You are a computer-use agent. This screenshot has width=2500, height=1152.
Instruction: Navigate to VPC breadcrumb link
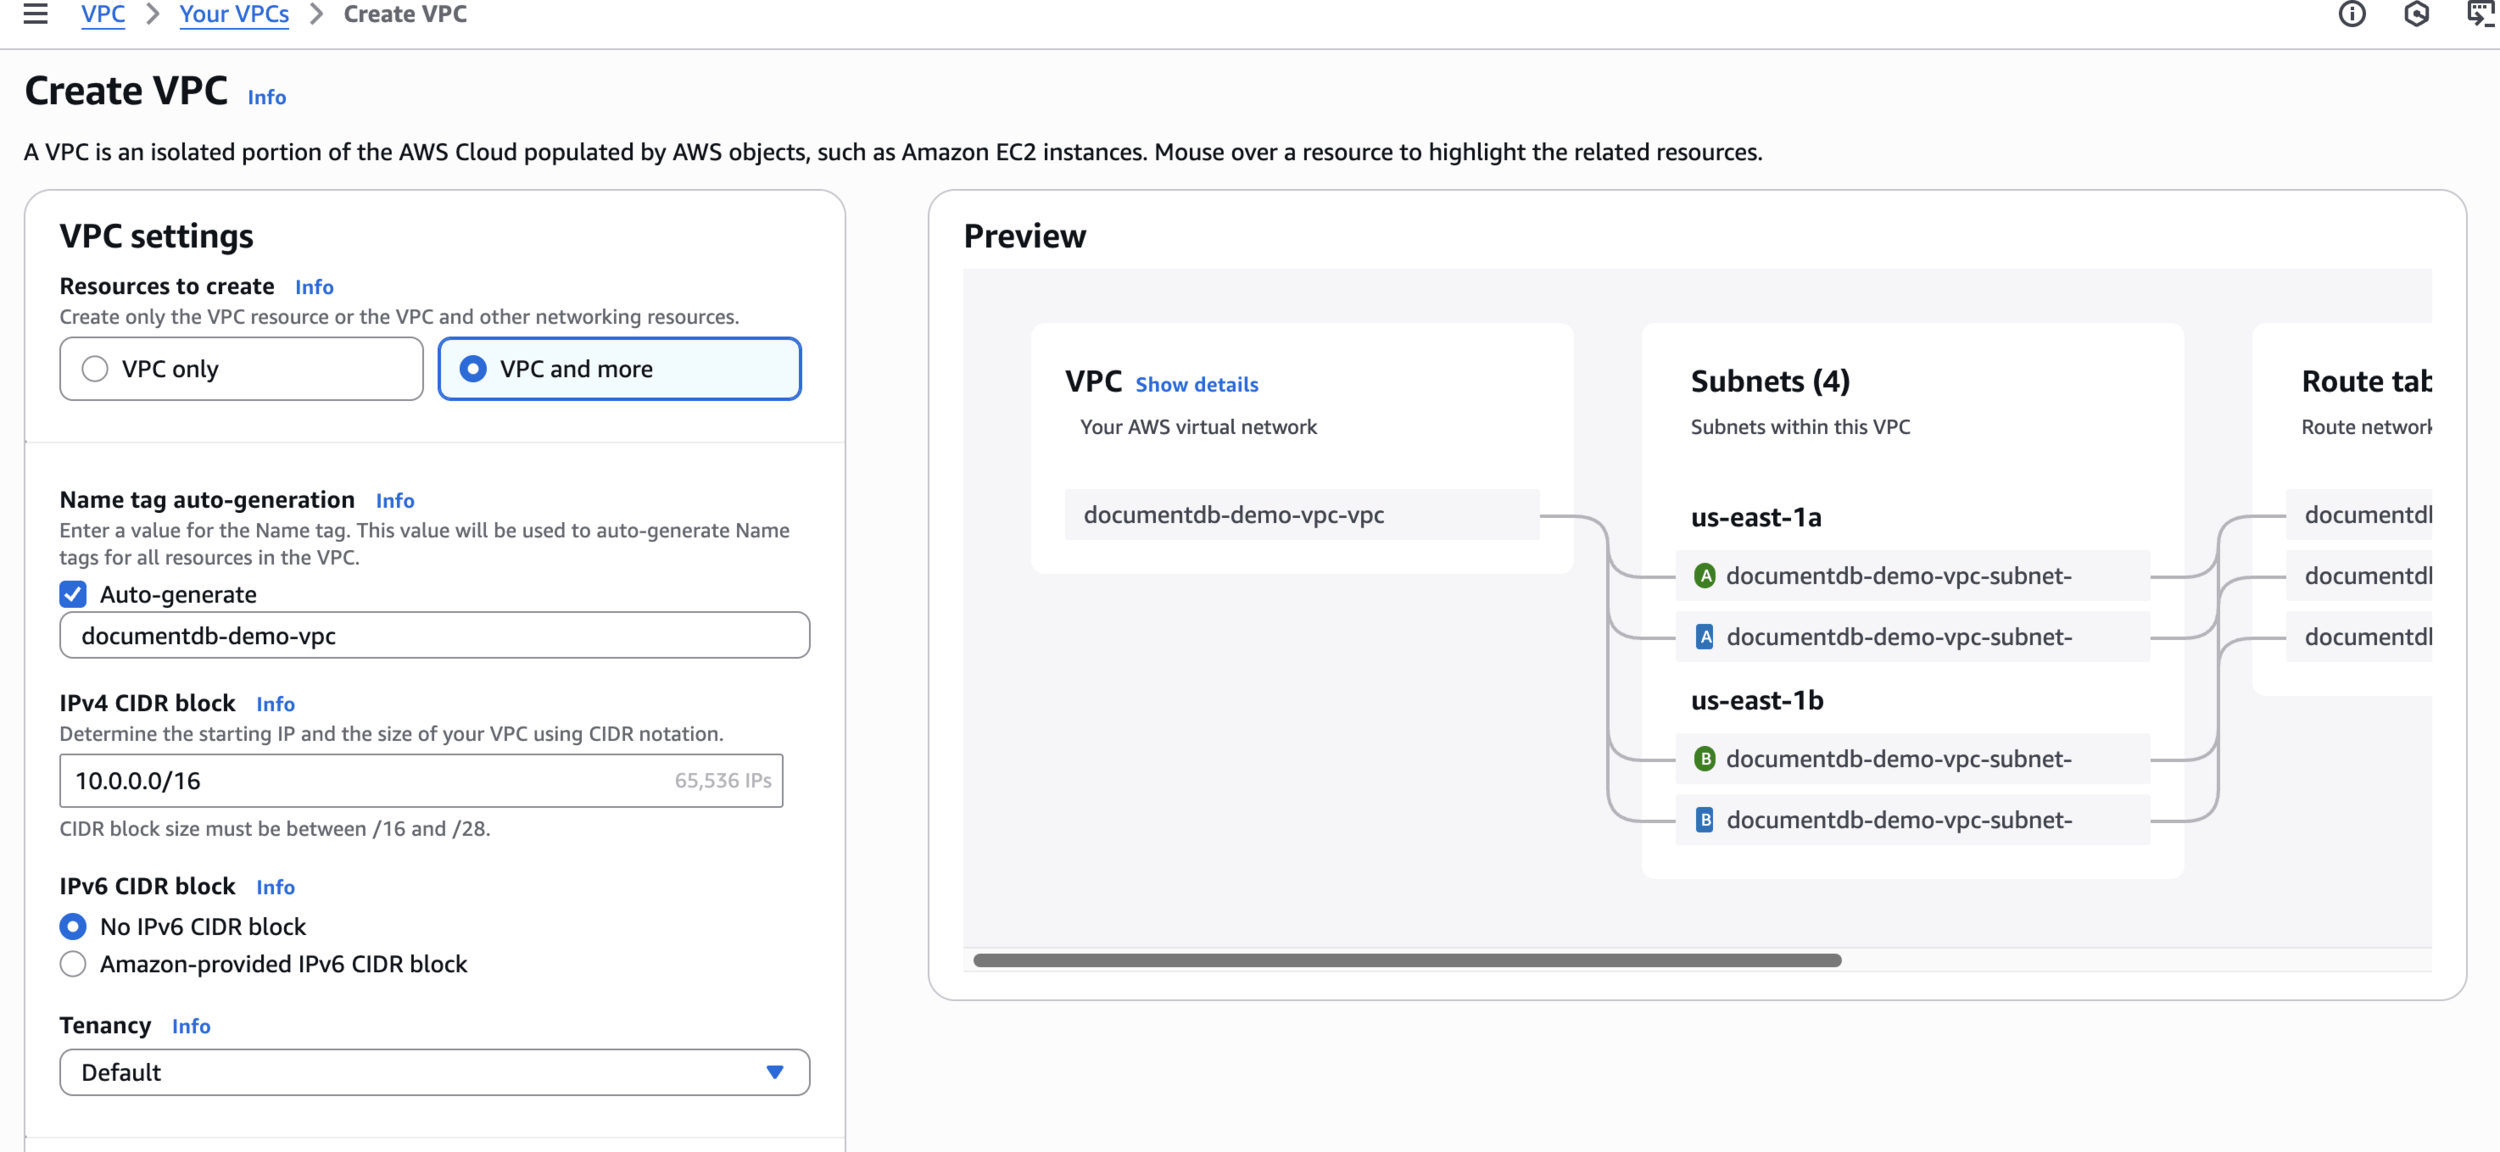pos(103,14)
